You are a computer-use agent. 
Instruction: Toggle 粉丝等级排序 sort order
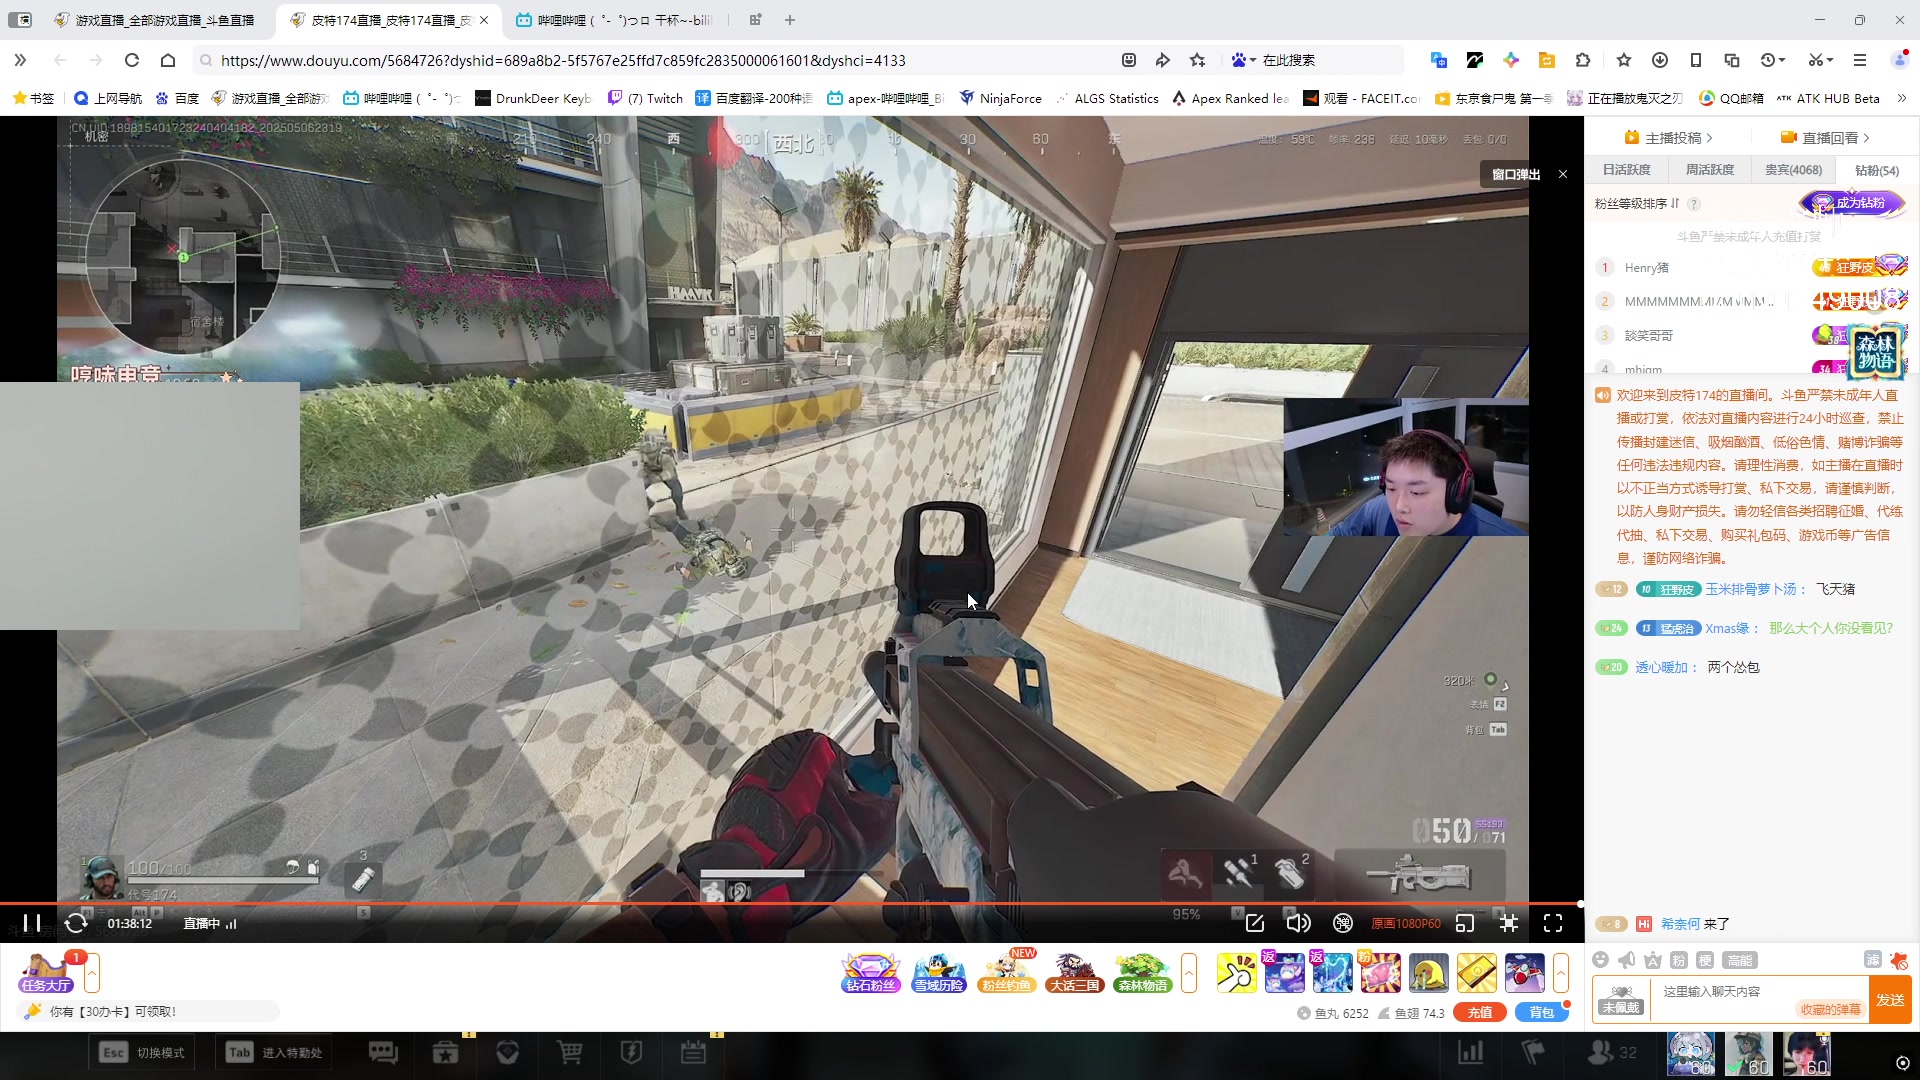[x=1637, y=204]
